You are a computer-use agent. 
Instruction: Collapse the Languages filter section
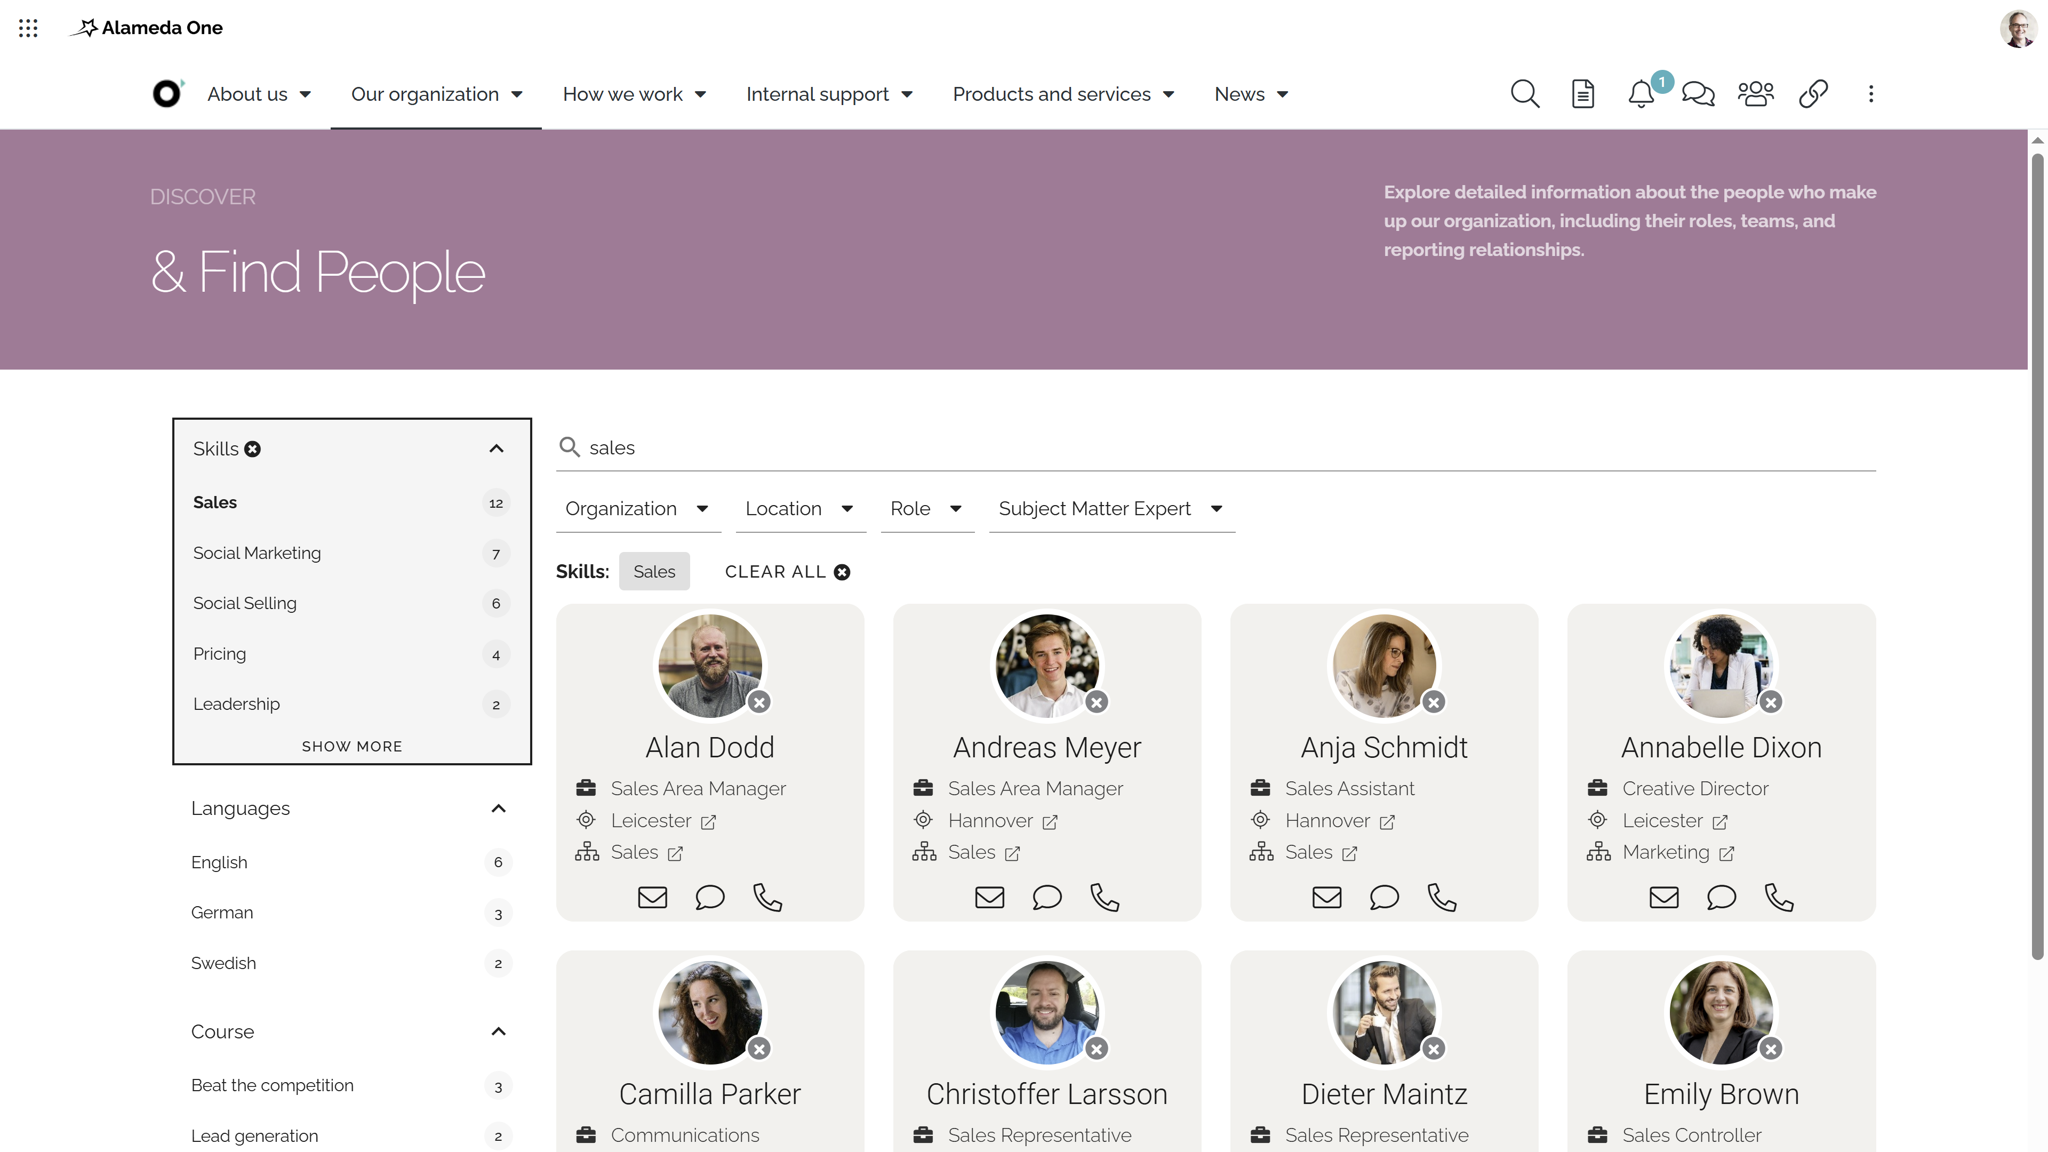click(498, 808)
